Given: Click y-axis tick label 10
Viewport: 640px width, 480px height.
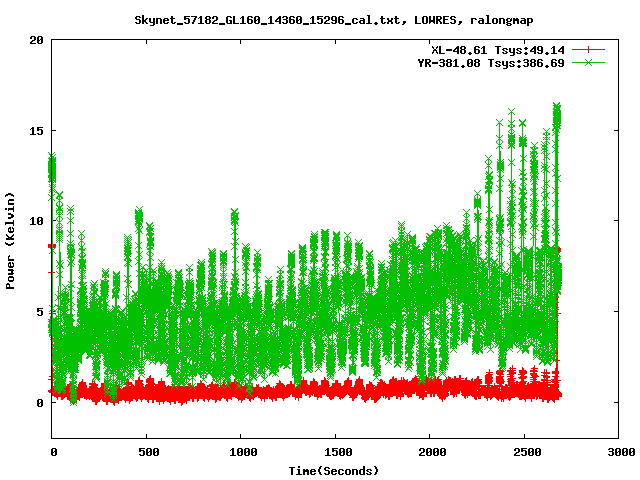Looking at the screenshot, I should [36, 221].
